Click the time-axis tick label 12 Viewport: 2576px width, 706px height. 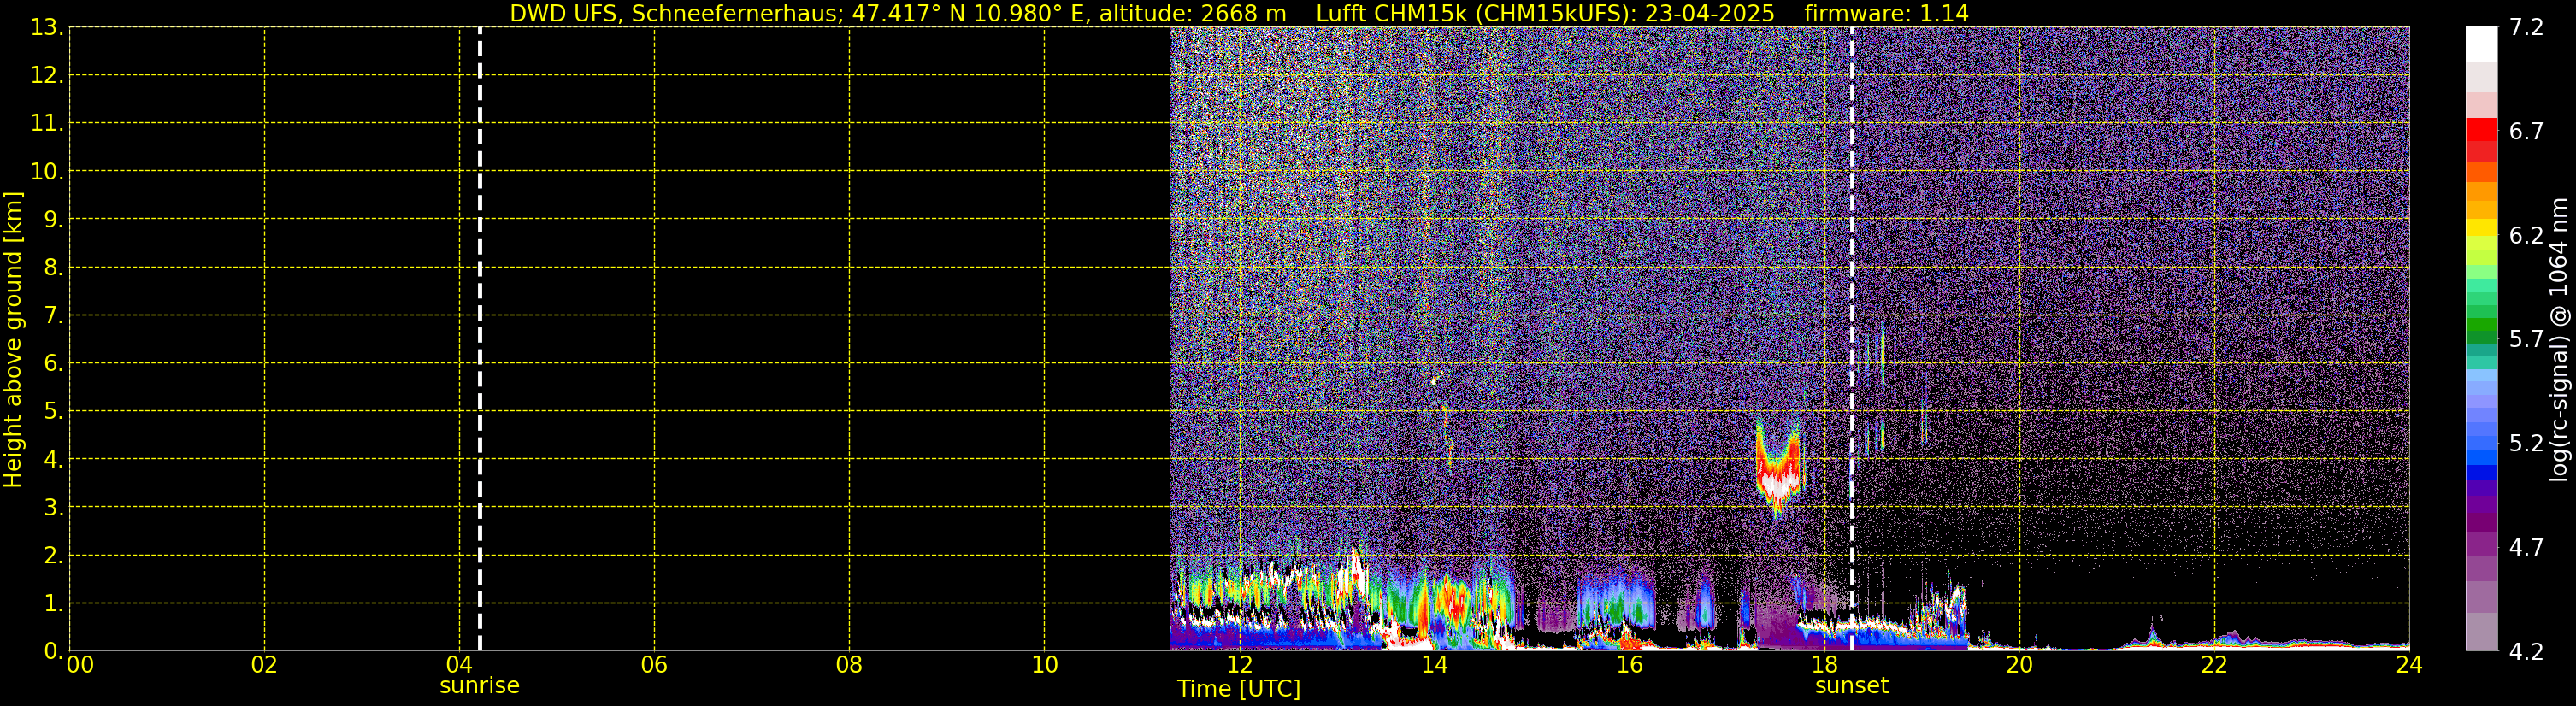click(x=1239, y=665)
